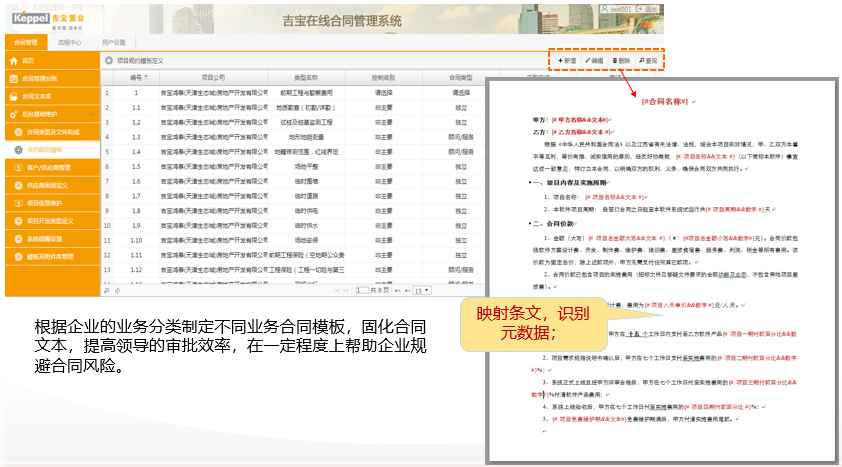Screen dimensions: 842x467
Task: Go to first page of grid
Action: (x=337, y=290)
